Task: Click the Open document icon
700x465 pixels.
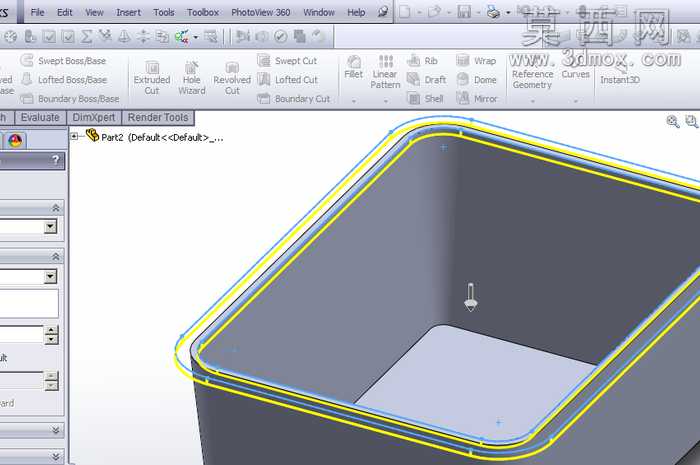Action: (434, 12)
